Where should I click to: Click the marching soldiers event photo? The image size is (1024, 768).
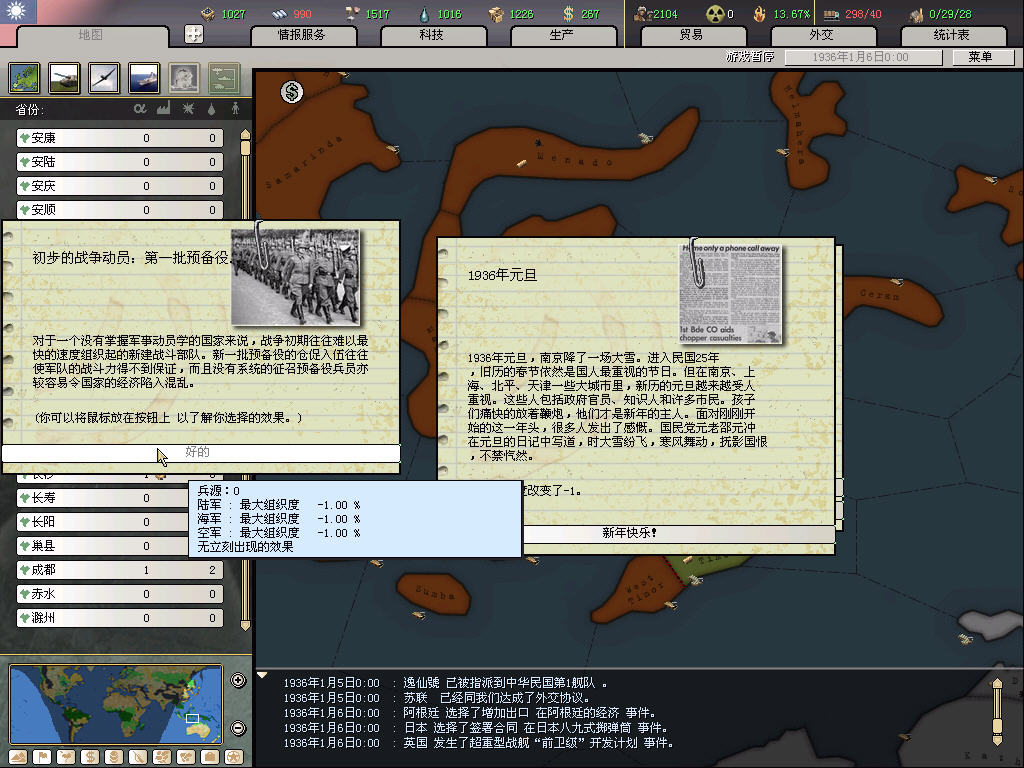coord(295,277)
